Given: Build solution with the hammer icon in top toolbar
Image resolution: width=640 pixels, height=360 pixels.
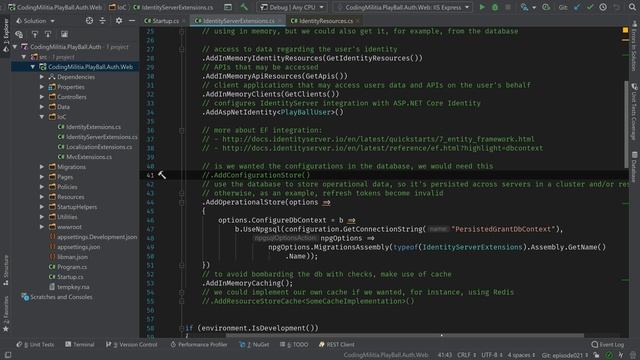Looking at the screenshot, I should click(x=244, y=7).
